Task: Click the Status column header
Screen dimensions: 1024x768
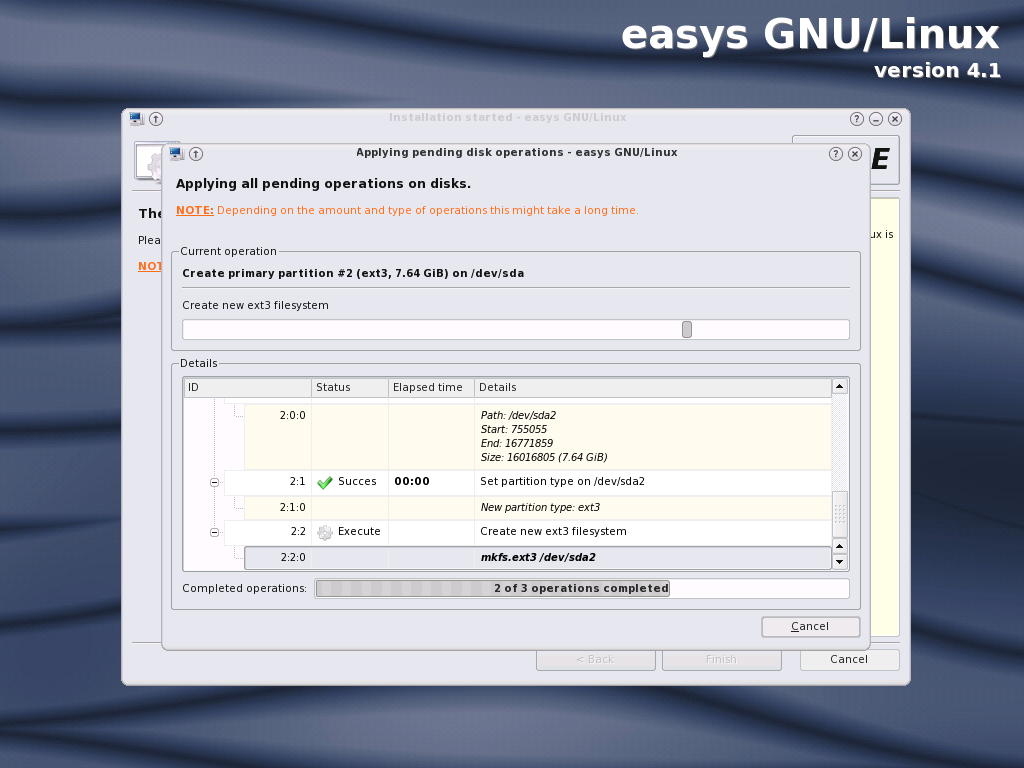Action: pyautogui.click(x=350, y=387)
